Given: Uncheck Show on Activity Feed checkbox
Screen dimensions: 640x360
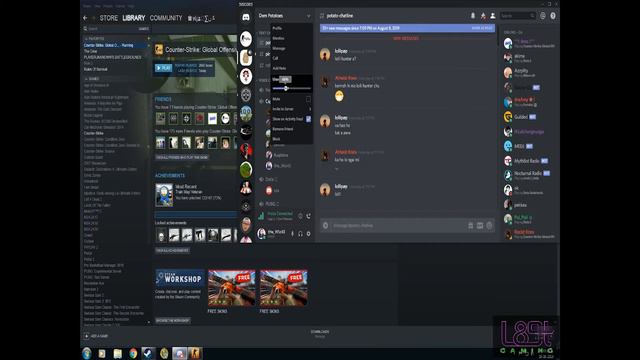Looking at the screenshot, I should coord(308,119).
